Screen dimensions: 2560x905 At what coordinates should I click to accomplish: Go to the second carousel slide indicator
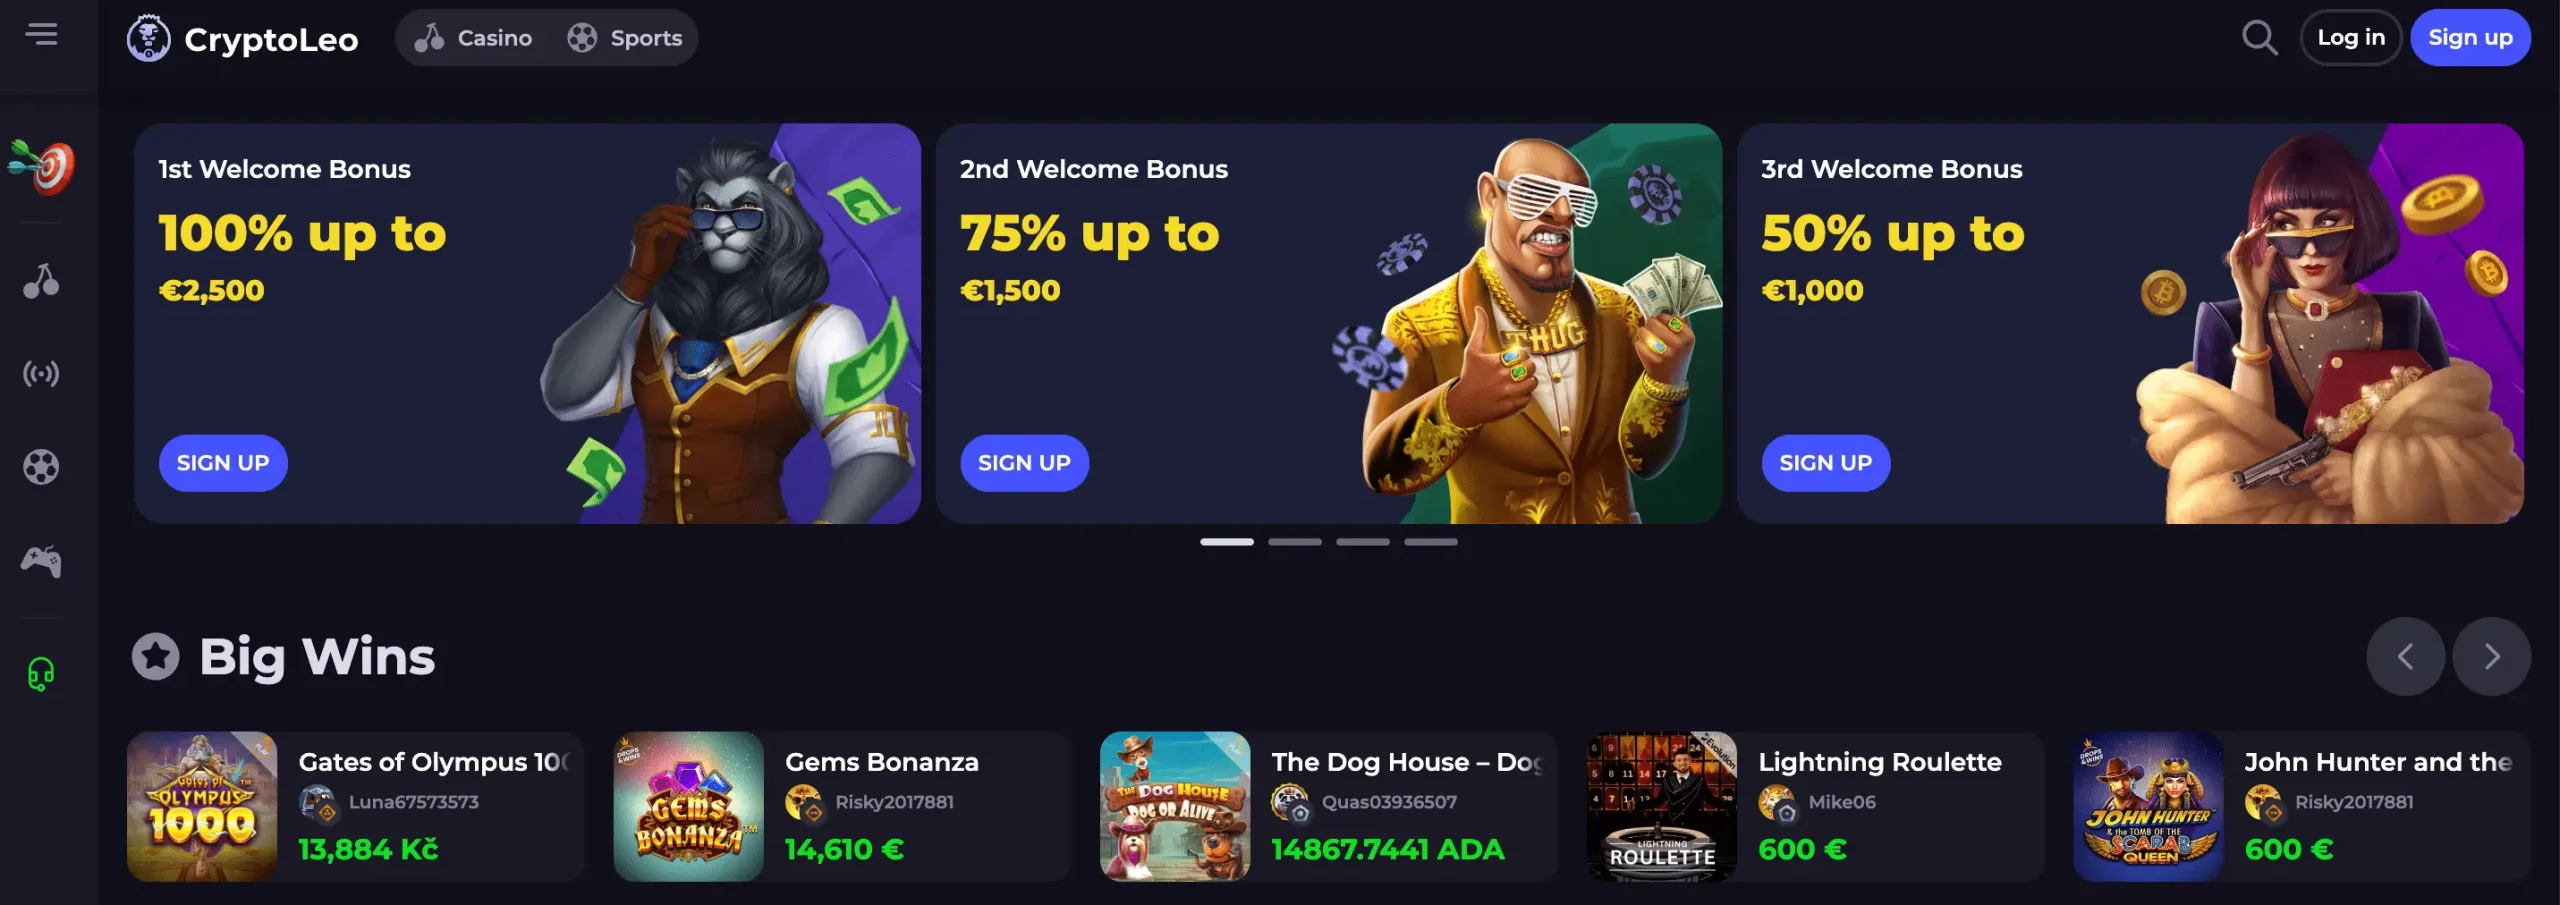[x=1294, y=542]
